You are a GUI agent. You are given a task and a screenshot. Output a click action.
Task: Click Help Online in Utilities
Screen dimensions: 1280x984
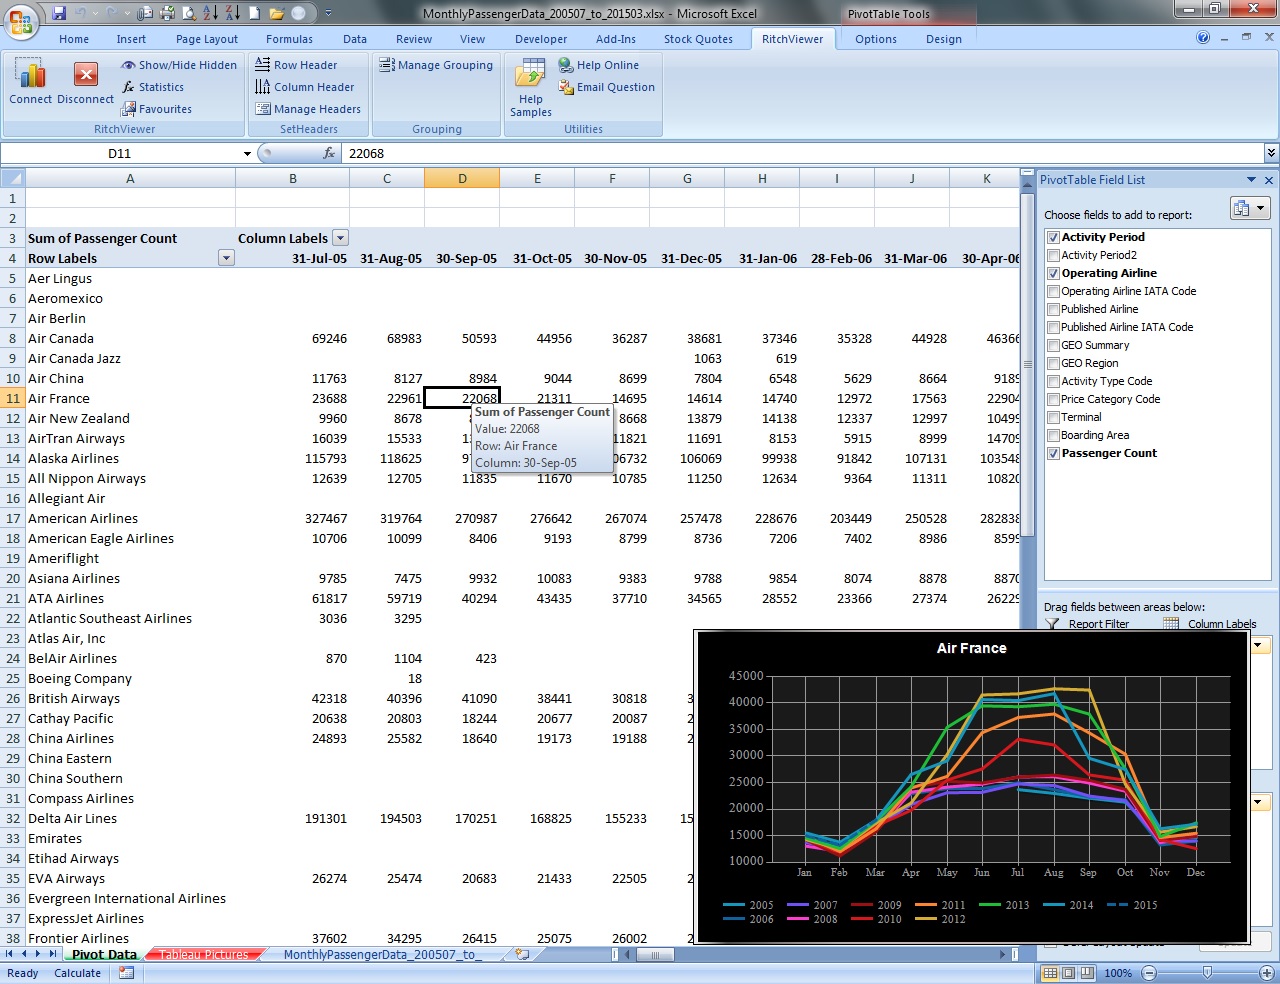click(598, 65)
